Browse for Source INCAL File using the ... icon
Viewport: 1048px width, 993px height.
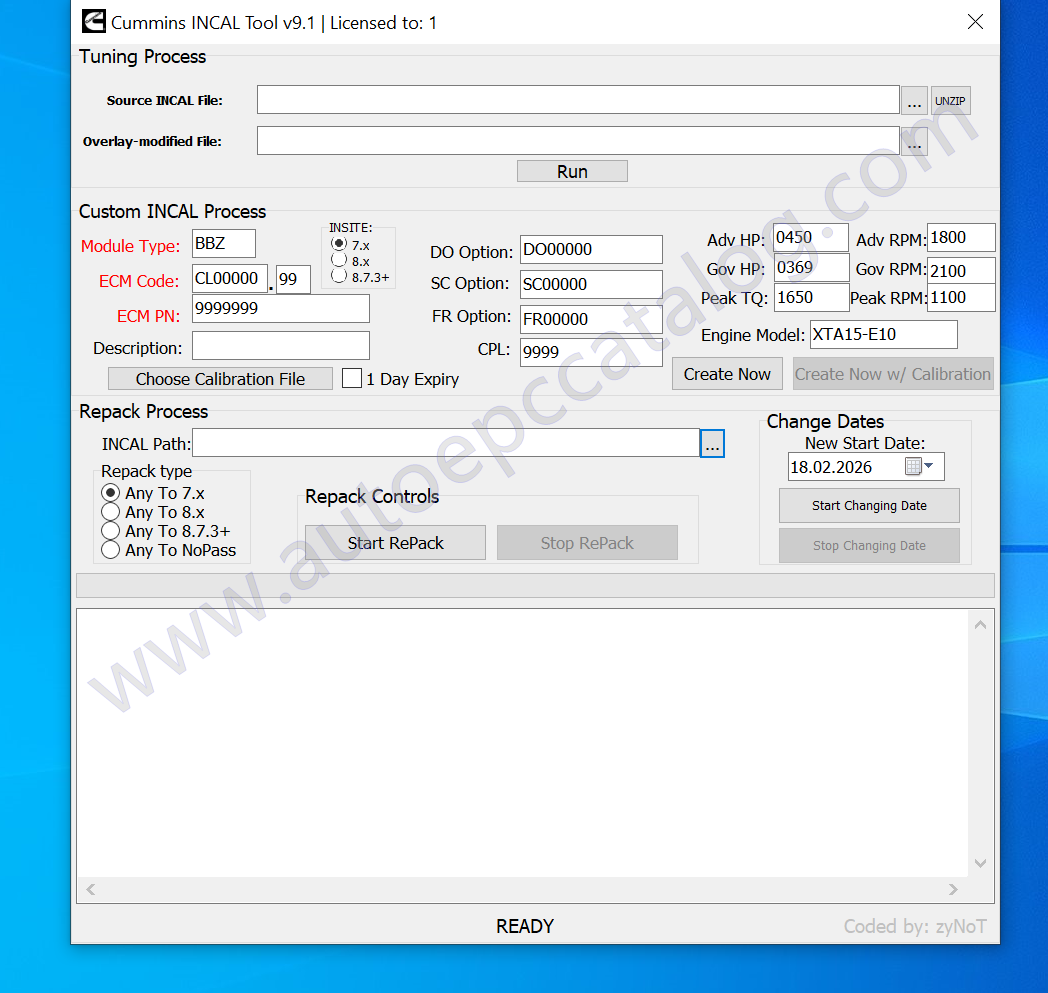(914, 100)
